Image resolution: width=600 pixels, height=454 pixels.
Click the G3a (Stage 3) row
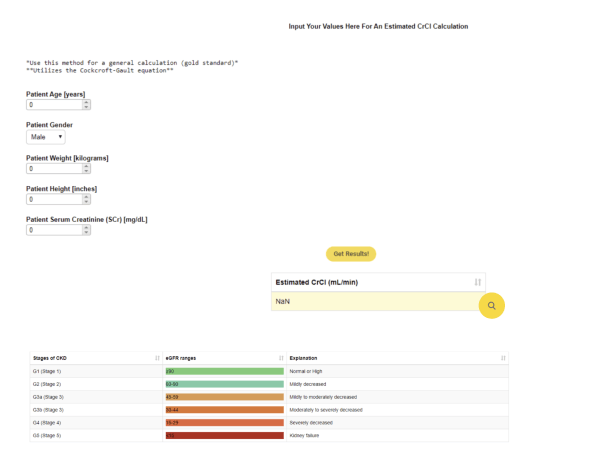pyautogui.click(x=269, y=397)
